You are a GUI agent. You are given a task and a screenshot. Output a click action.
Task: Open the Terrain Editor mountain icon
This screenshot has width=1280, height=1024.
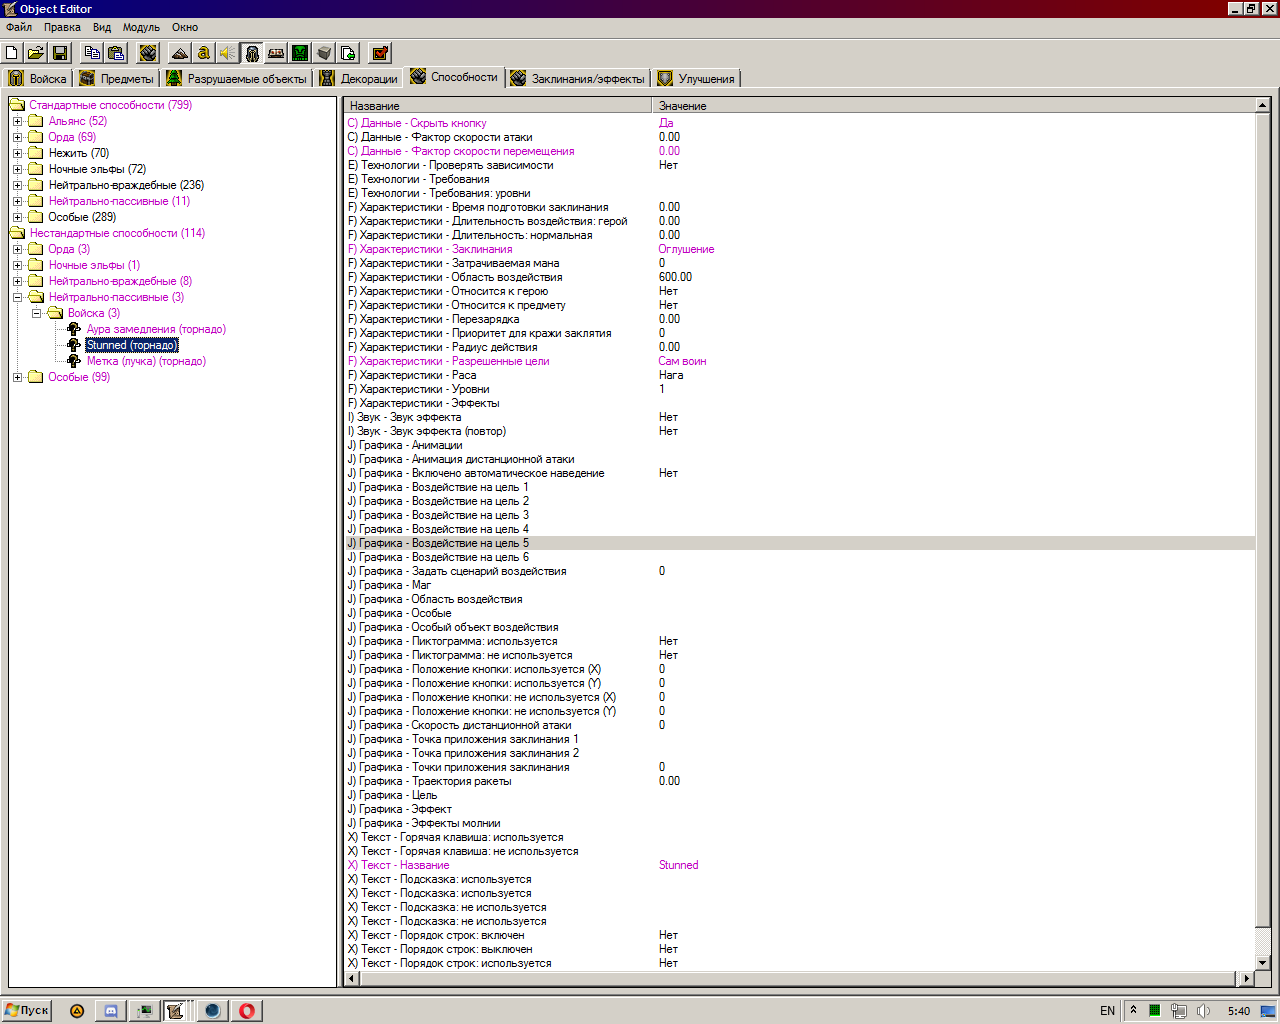(x=180, y=53)
